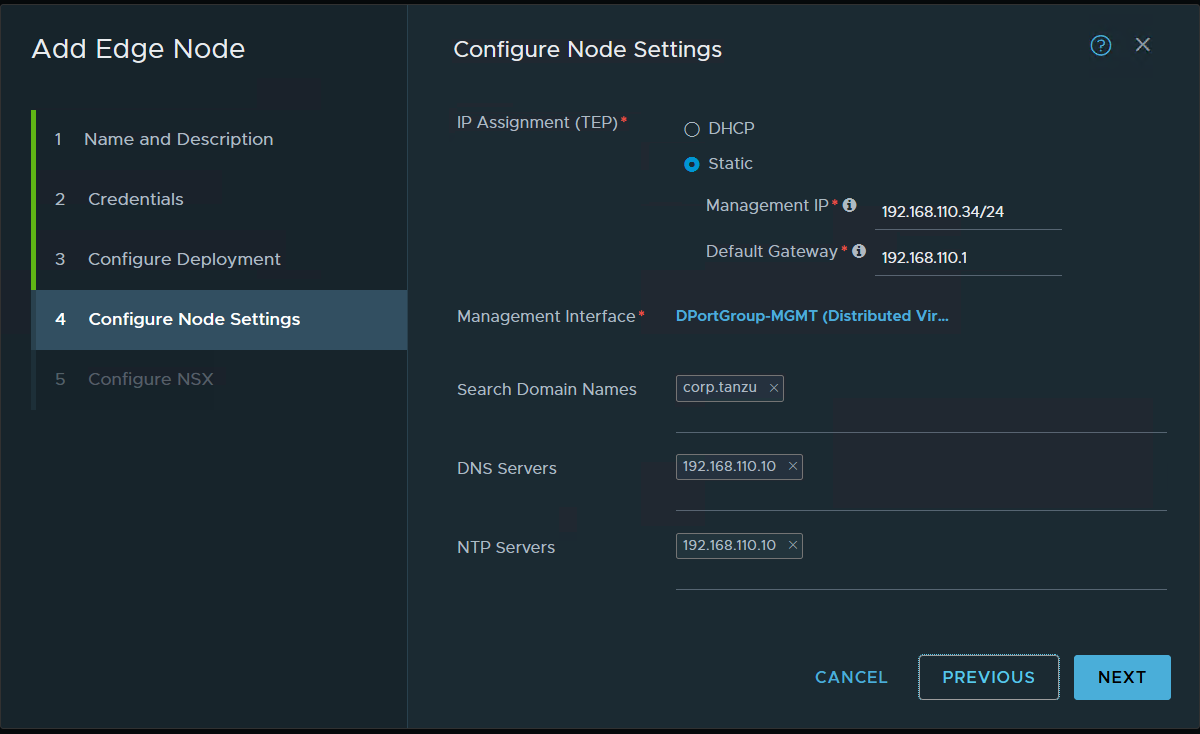1200x734 pixels.
Task: Go to step 1 Name and Description
Action: point(178,139)
